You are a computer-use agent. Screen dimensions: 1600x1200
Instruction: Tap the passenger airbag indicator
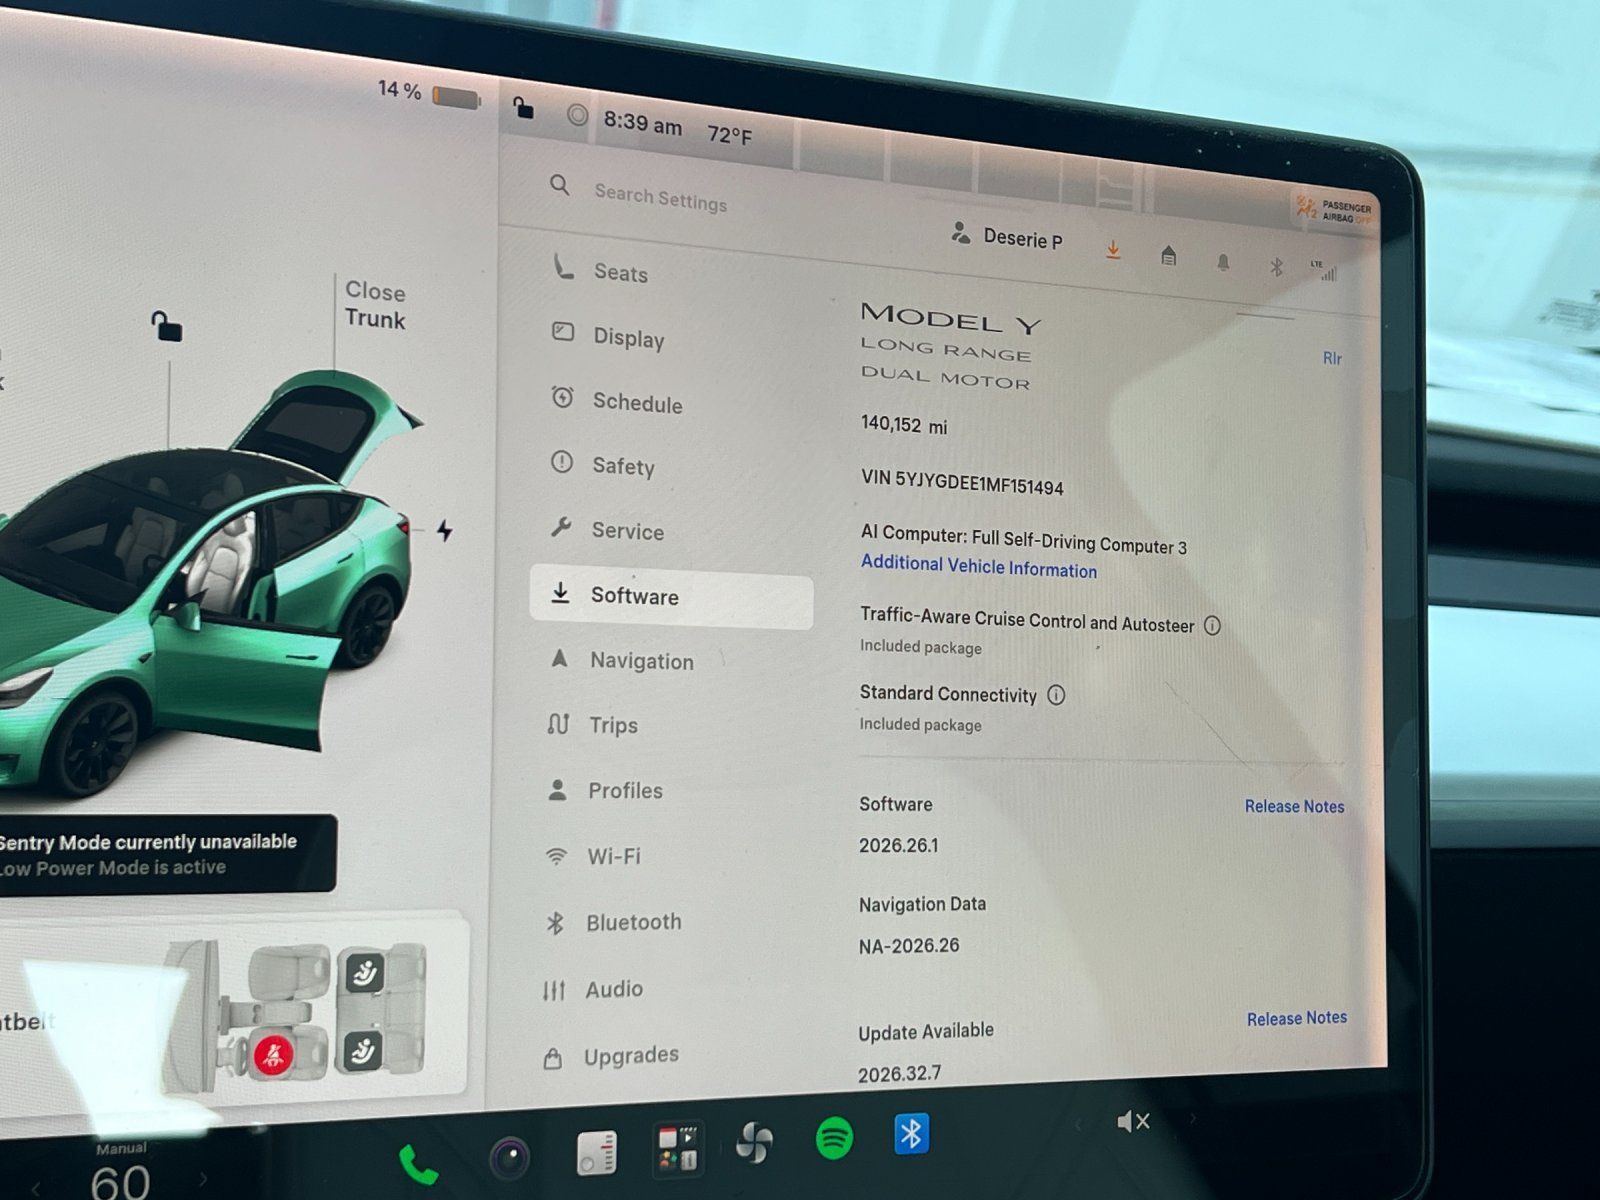pos(1334,210)
